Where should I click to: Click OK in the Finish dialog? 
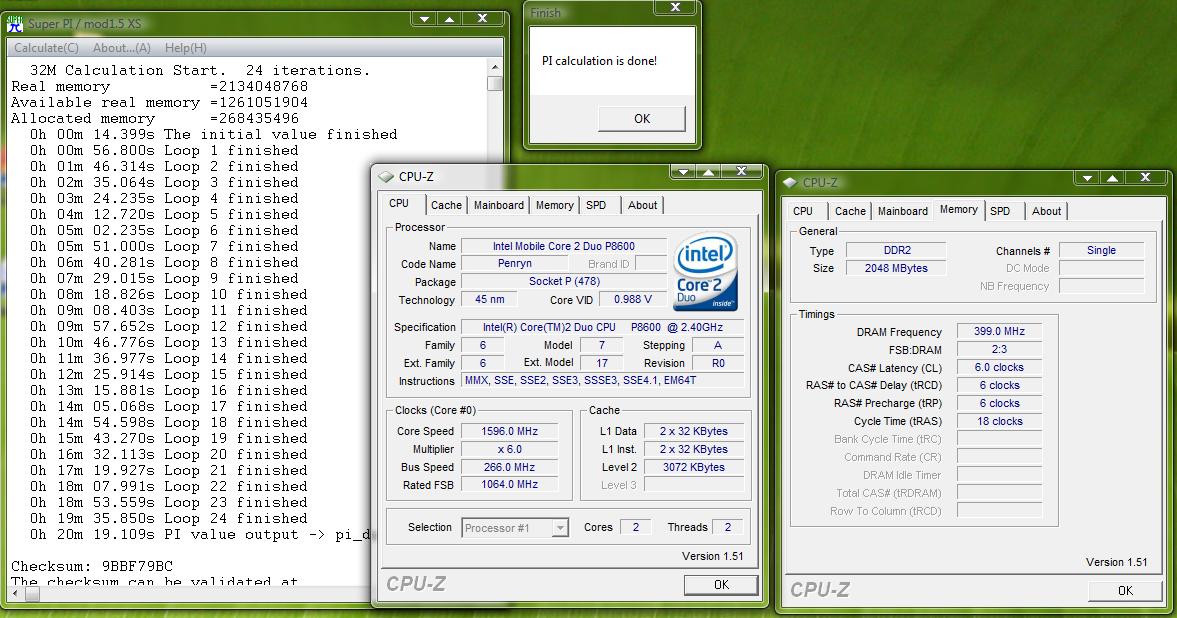pos(642,119)
